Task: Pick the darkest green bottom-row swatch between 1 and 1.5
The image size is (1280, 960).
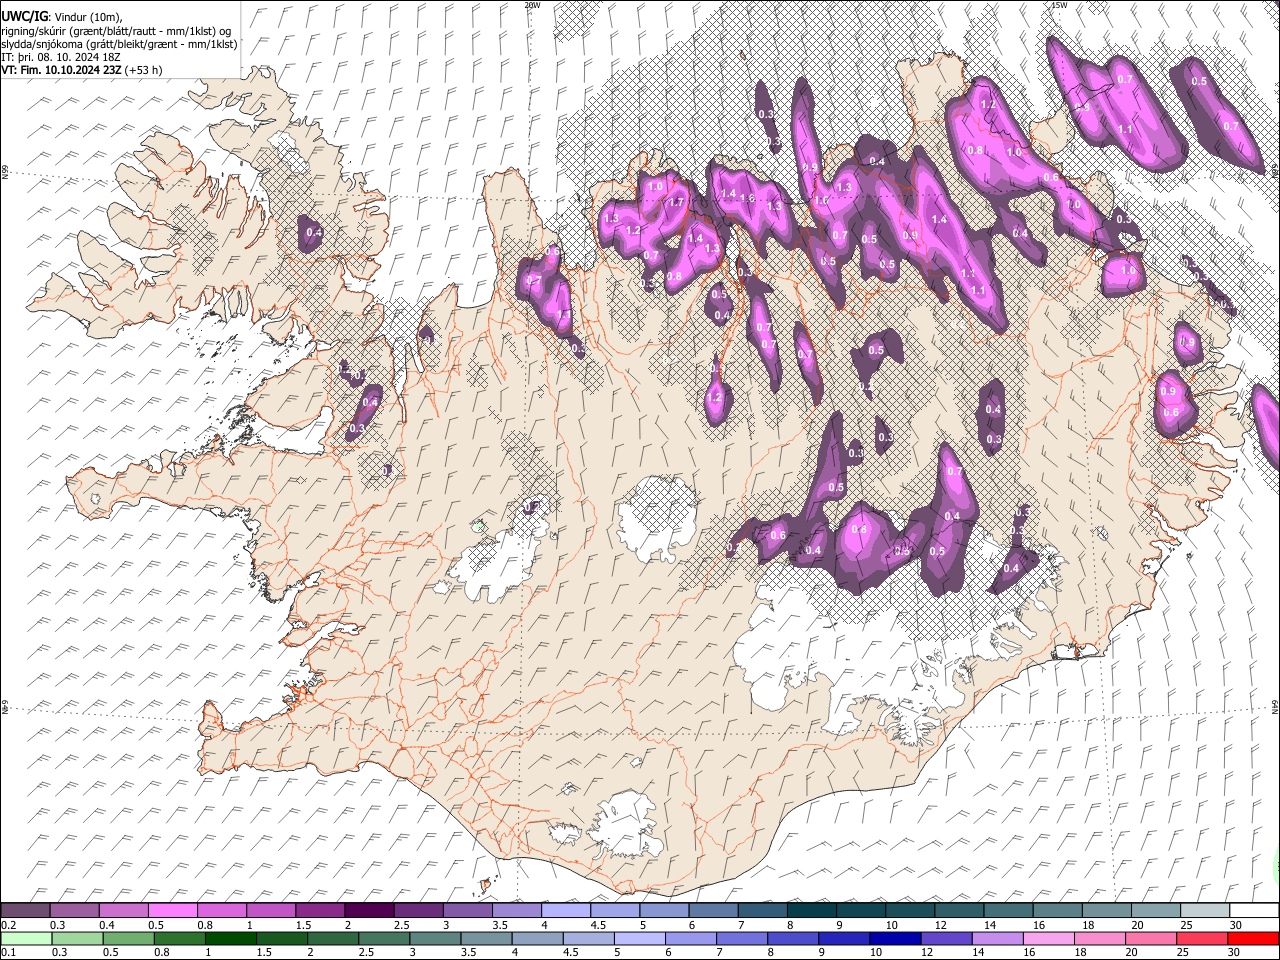Action: click(x=232, y=938)
